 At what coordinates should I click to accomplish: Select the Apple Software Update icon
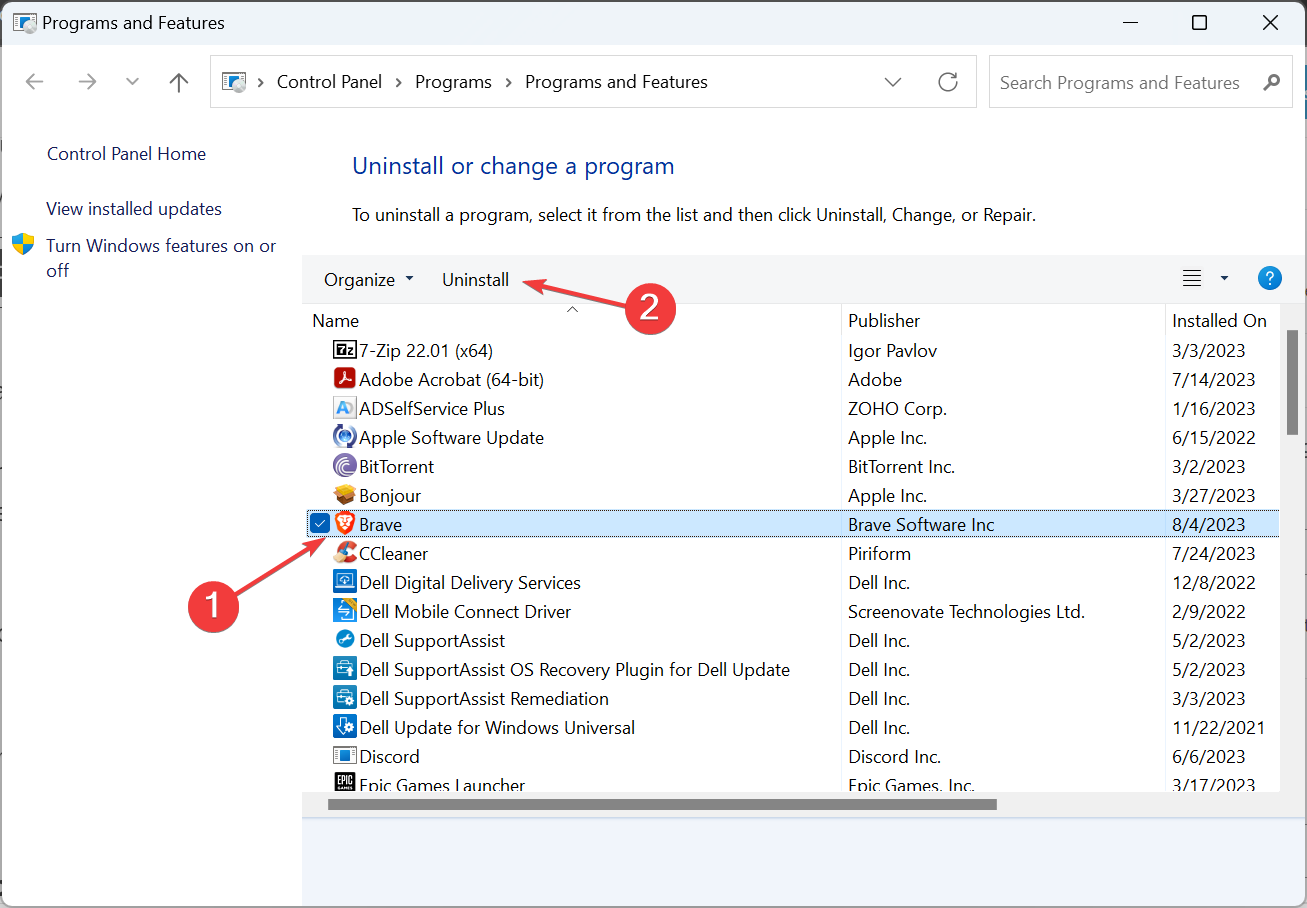point(343,437)
